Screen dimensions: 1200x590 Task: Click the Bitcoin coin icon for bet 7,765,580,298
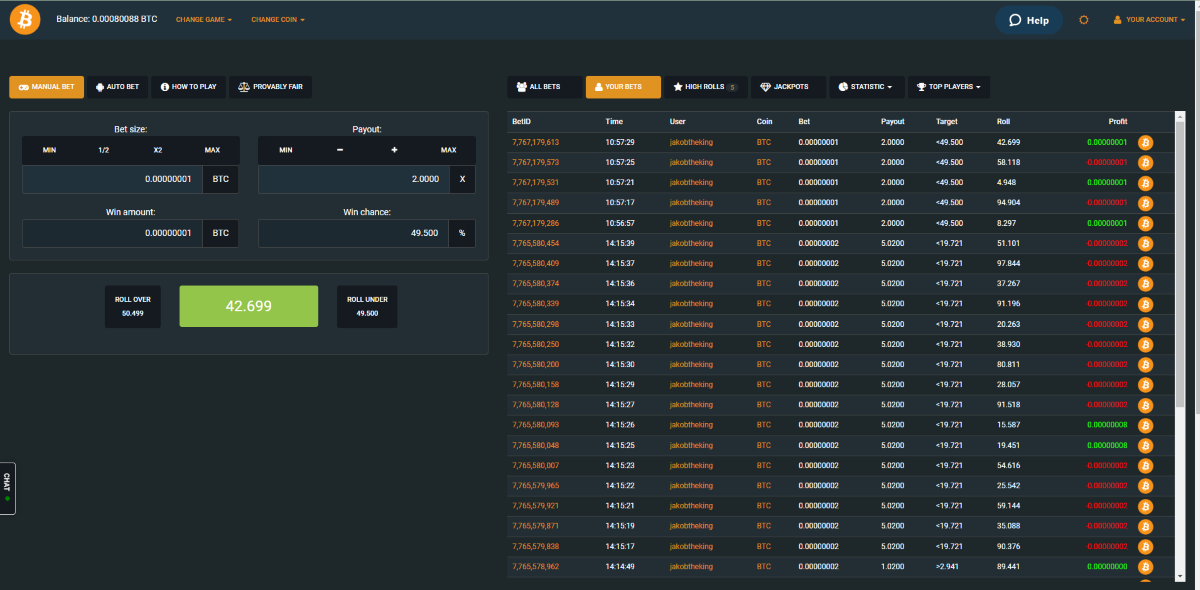(x=1146, y=324)
